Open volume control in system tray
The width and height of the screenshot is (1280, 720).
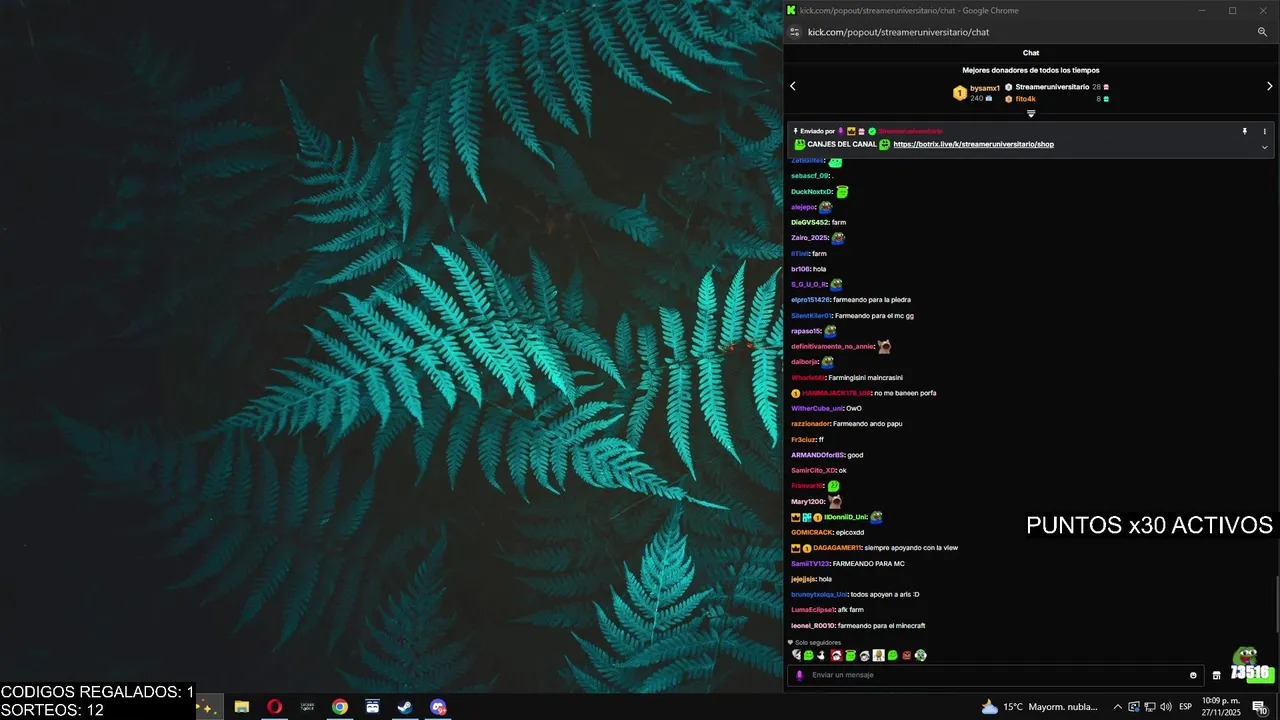pyautogui.click(x=1166, y=707)
